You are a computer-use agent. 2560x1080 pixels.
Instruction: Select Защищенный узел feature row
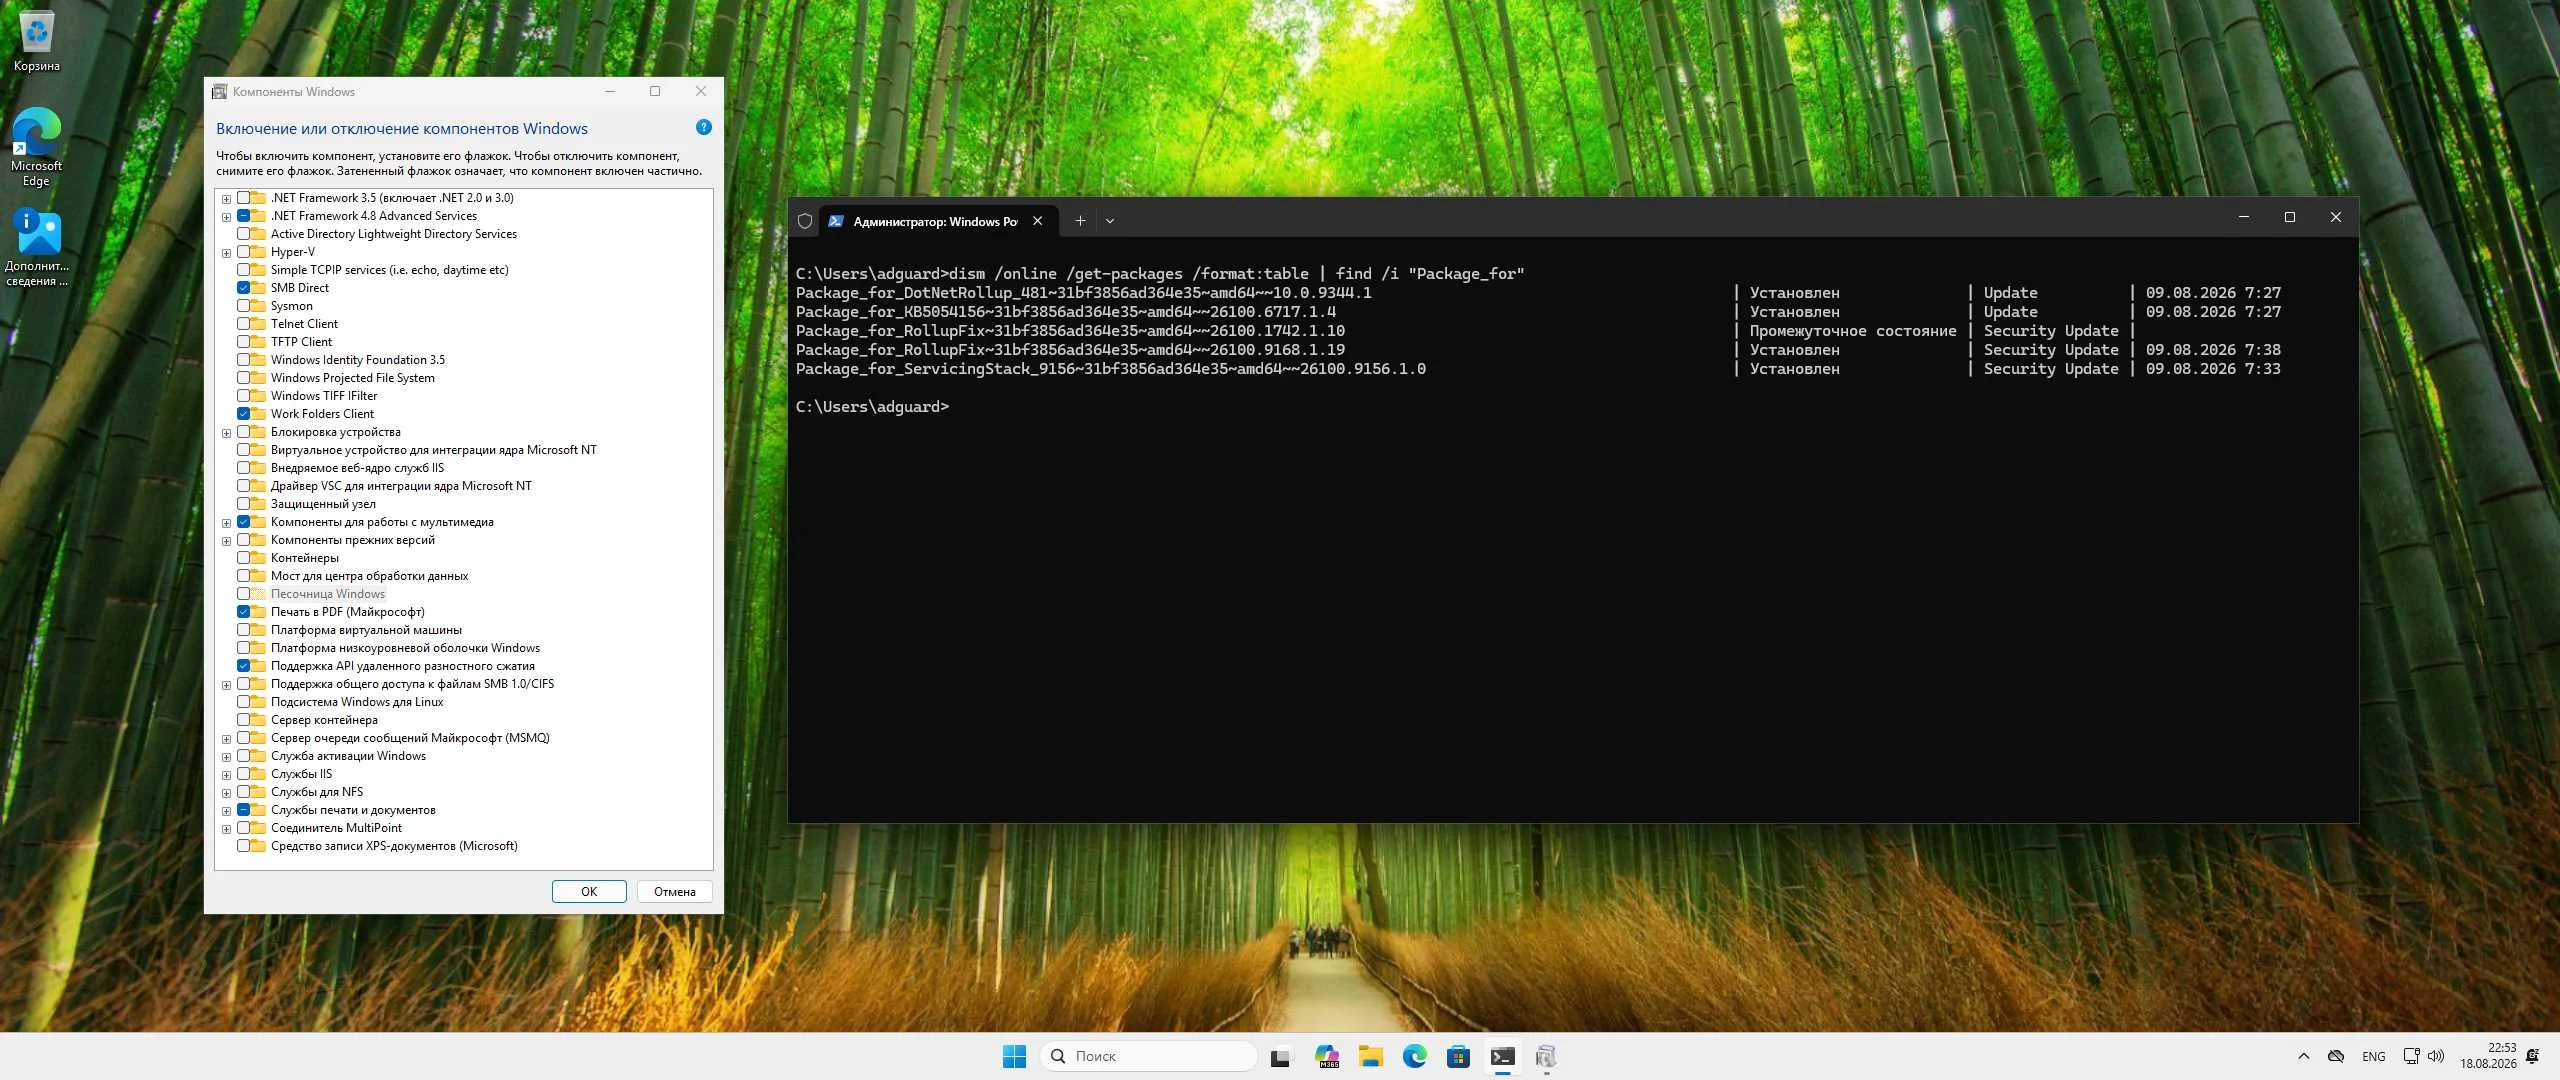click(x=323, y=504)
